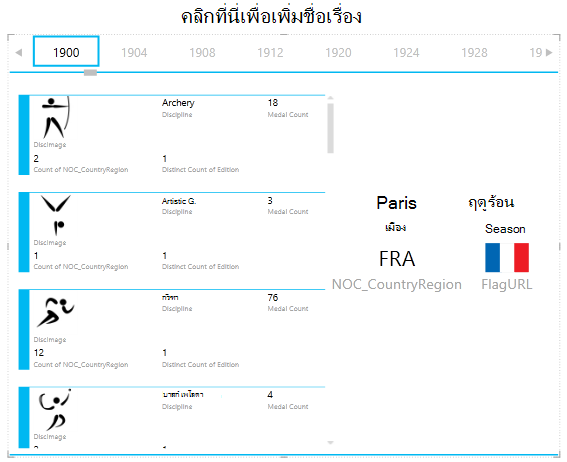
Task: Click Medal Count value 76
Action: pos(273,298)
